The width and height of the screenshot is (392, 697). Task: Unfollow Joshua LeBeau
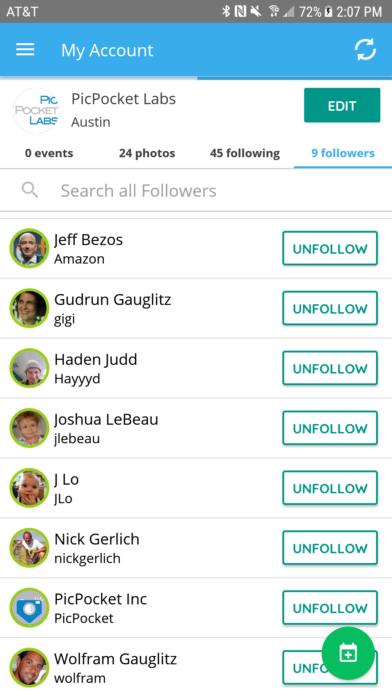point(330,428)
